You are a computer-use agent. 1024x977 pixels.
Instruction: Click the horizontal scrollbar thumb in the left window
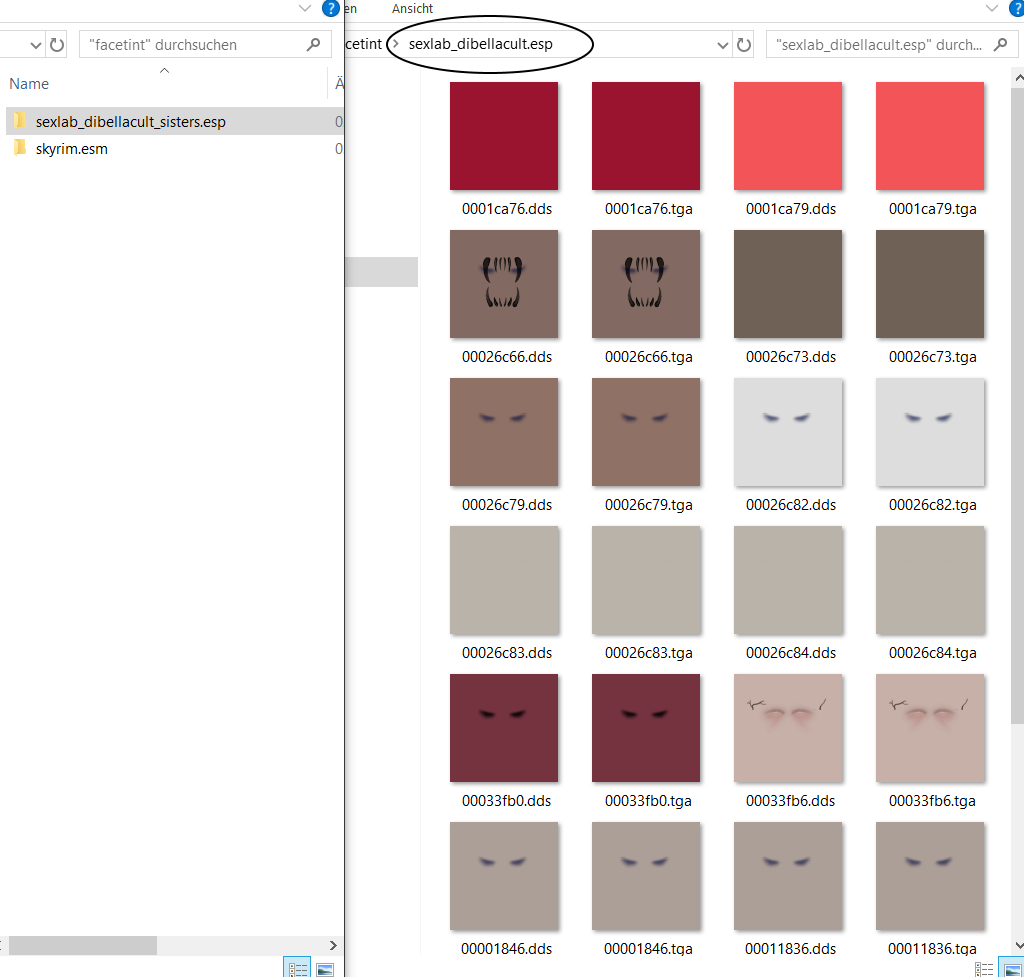point(82,945)
